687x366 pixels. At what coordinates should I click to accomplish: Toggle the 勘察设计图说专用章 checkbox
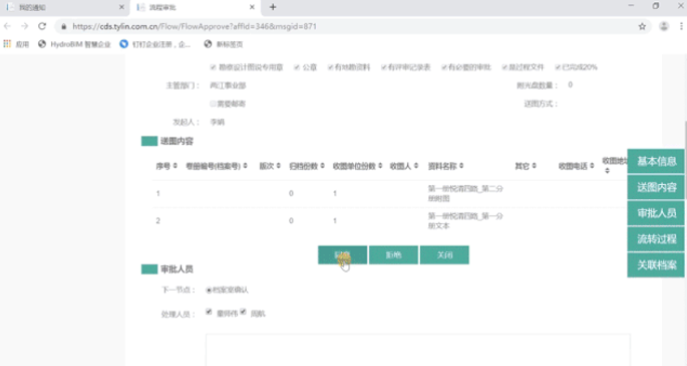(213, 67)
